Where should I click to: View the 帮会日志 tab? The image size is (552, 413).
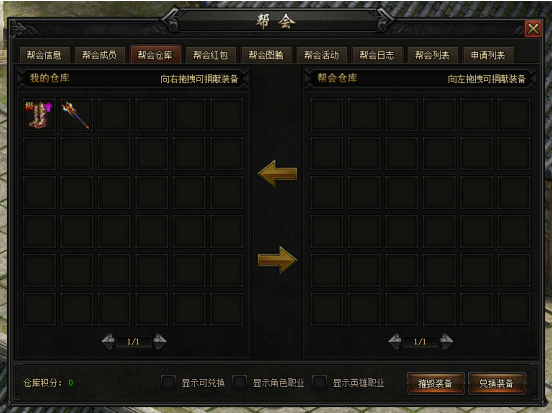(377, 55)
